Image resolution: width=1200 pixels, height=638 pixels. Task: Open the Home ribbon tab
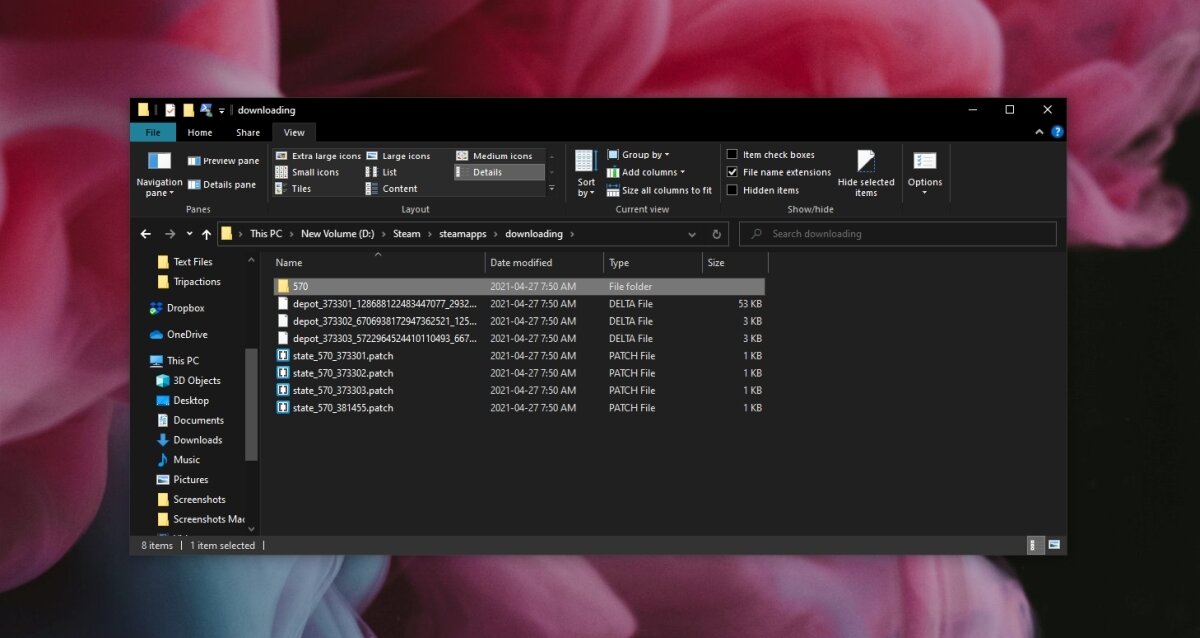[x=200, y=132]
